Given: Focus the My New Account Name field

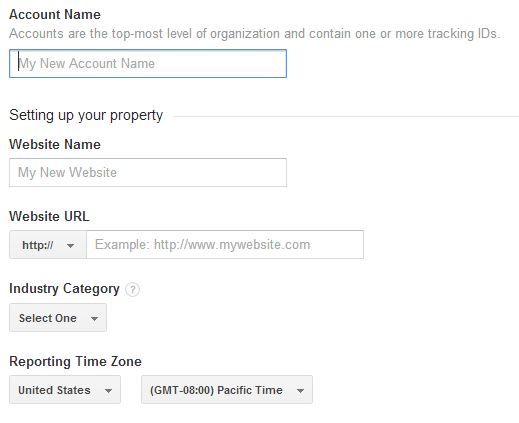Looking at the screenshot, I should pyautogui.click(x=148, y=64).
